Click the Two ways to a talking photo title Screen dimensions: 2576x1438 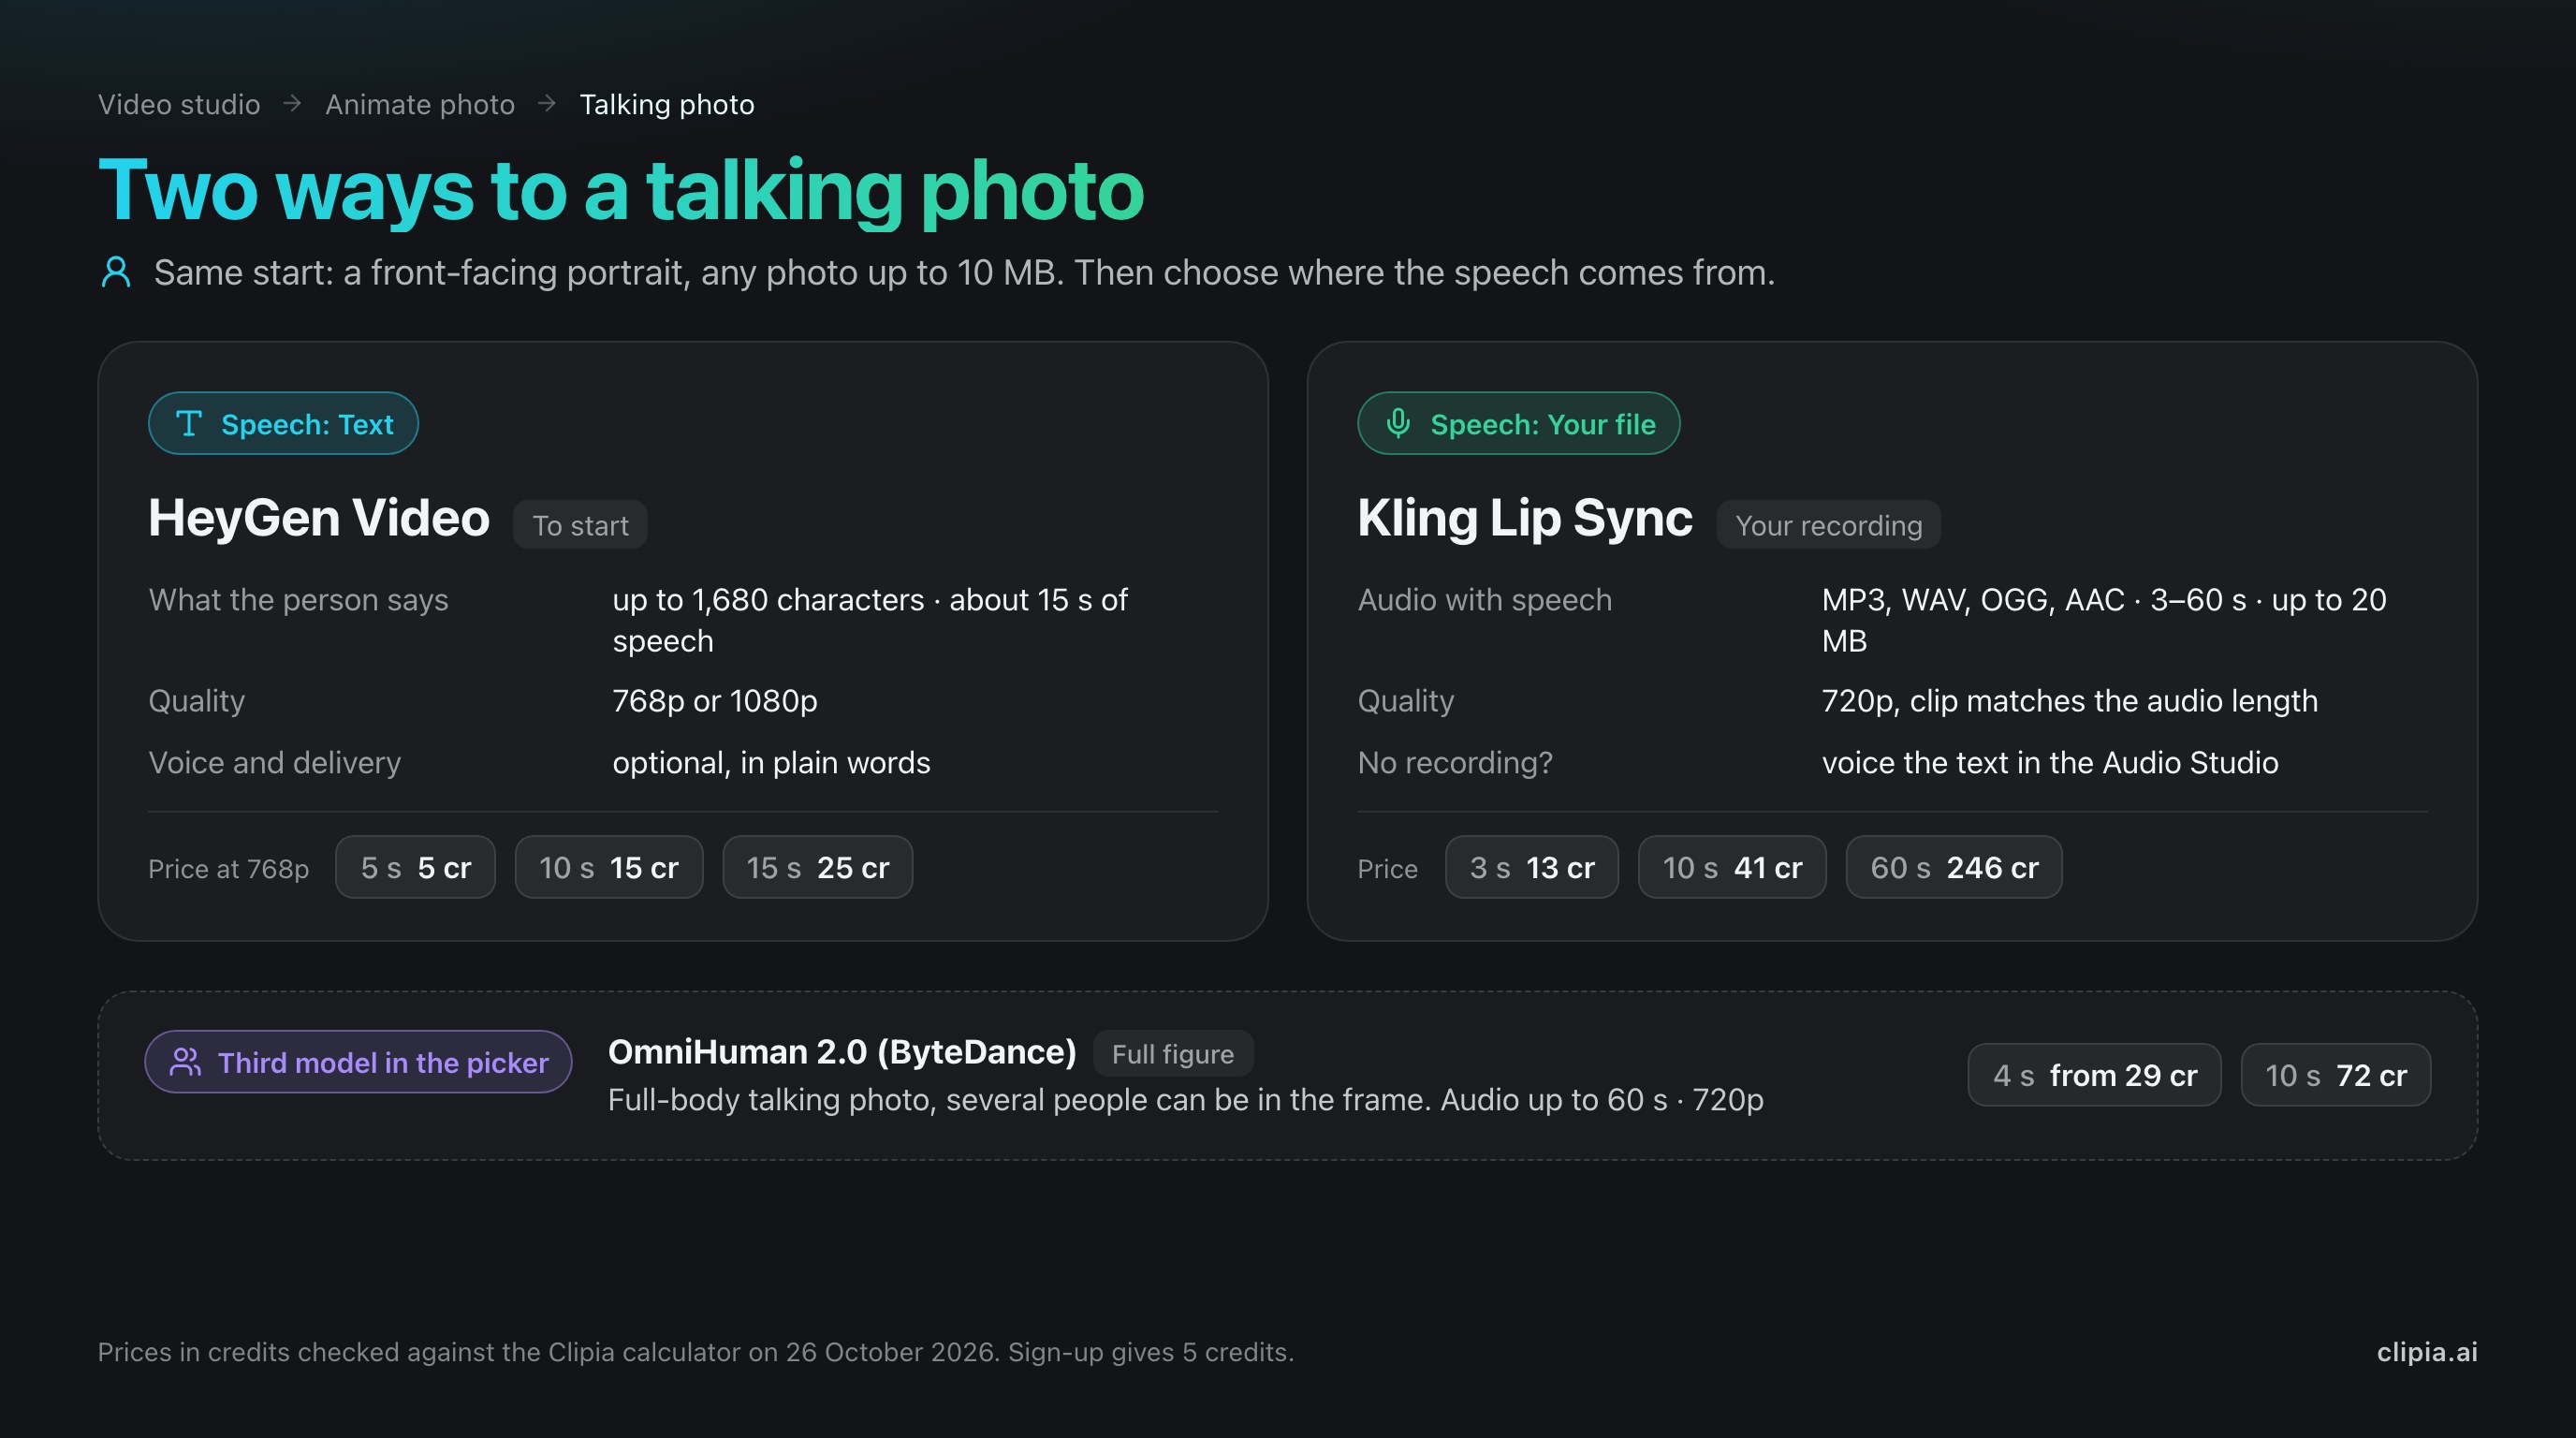[621, 190]
